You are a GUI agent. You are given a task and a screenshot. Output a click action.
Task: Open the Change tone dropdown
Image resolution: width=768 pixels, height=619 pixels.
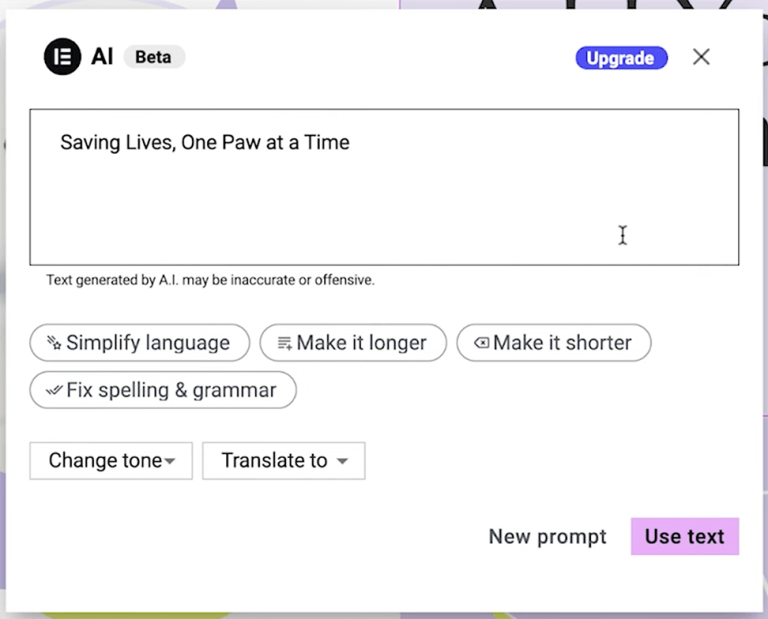[x=111, y=460]
